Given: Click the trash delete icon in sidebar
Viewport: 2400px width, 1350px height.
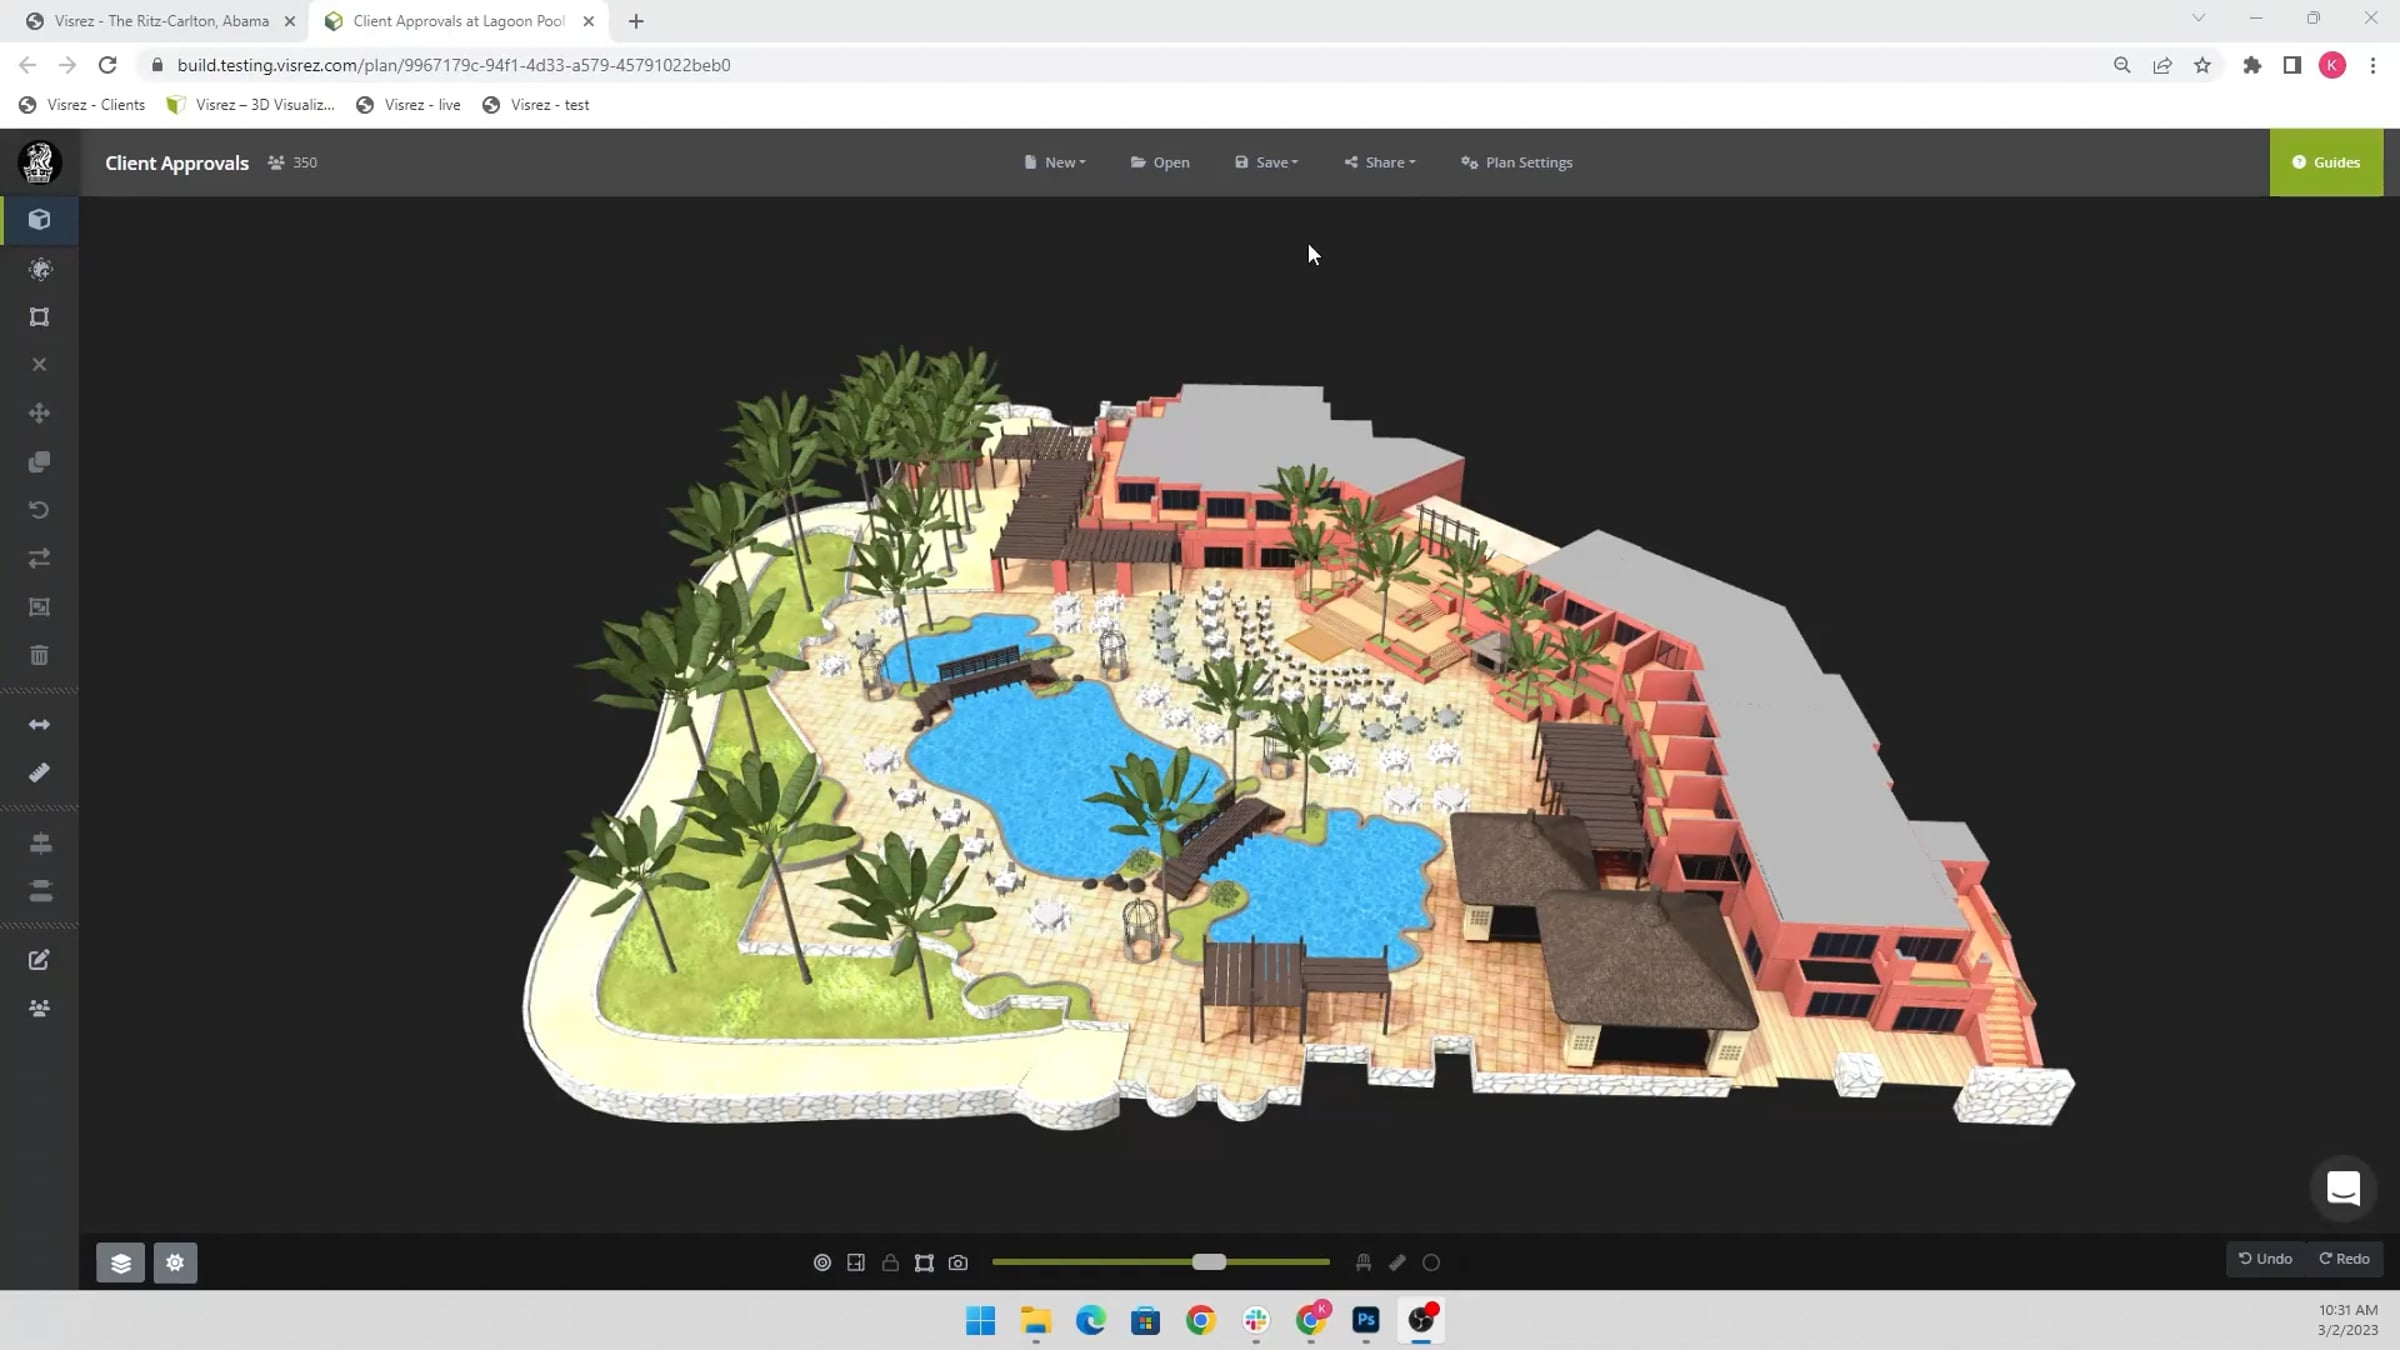Looking at the screenshot, I should pyautogui.click(x=39, y=656).
